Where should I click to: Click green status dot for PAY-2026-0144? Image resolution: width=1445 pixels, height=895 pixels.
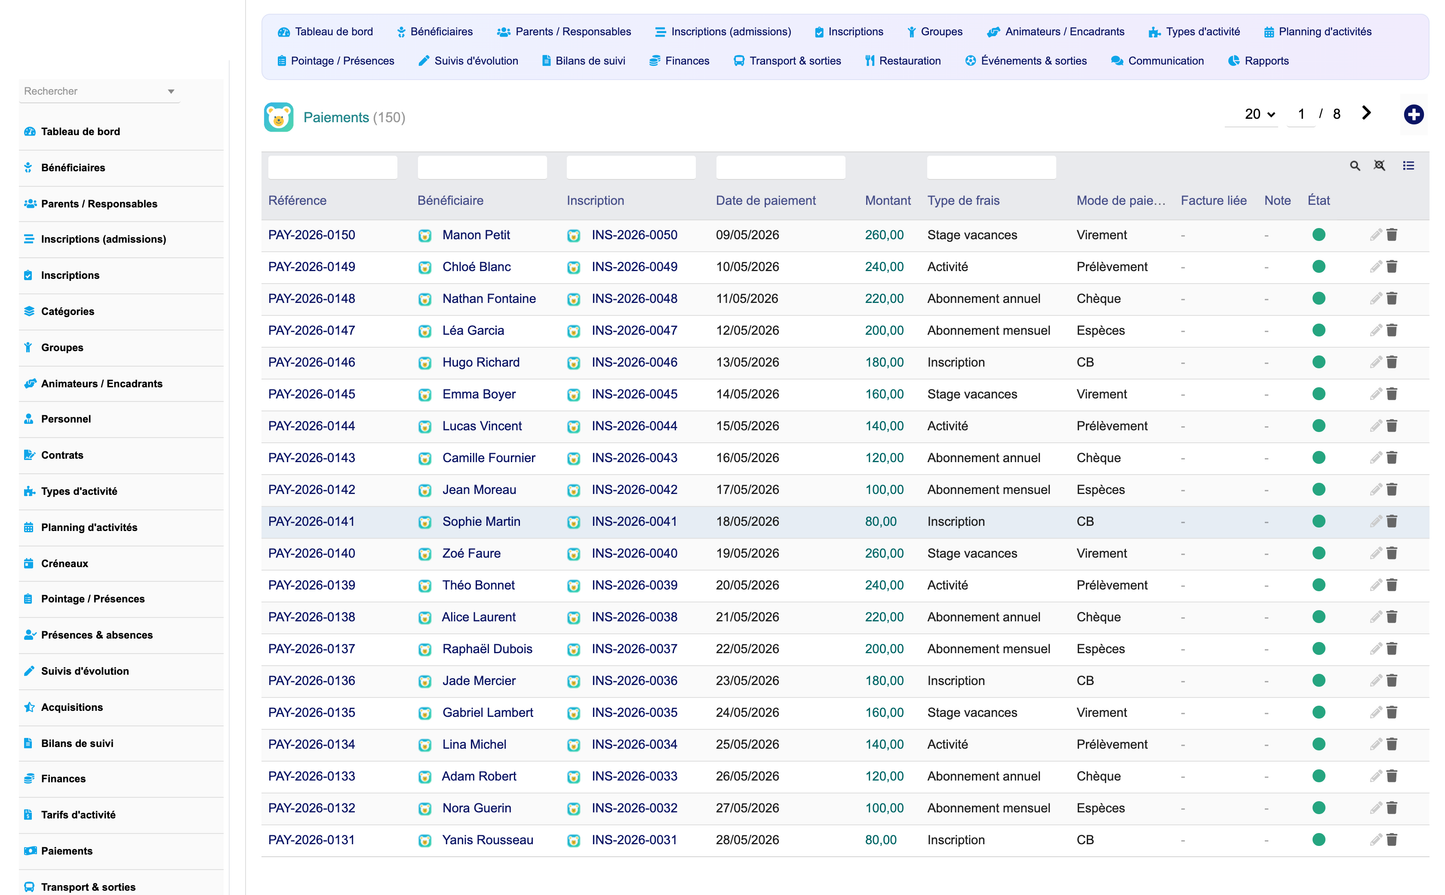1318,426
